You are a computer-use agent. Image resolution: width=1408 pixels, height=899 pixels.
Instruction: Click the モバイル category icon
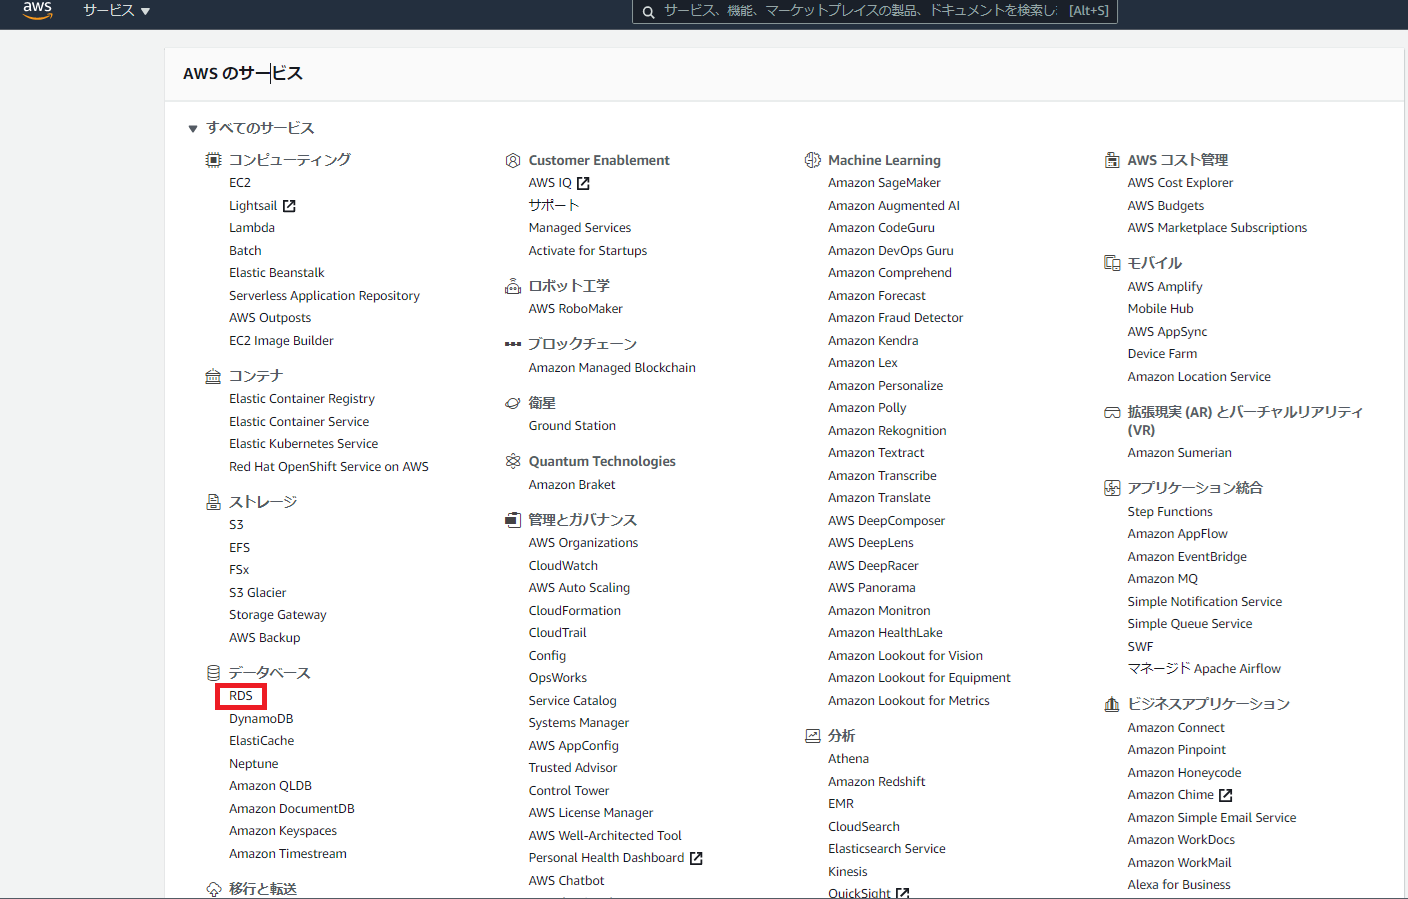pyautogui.click(x=1112, y=263)
